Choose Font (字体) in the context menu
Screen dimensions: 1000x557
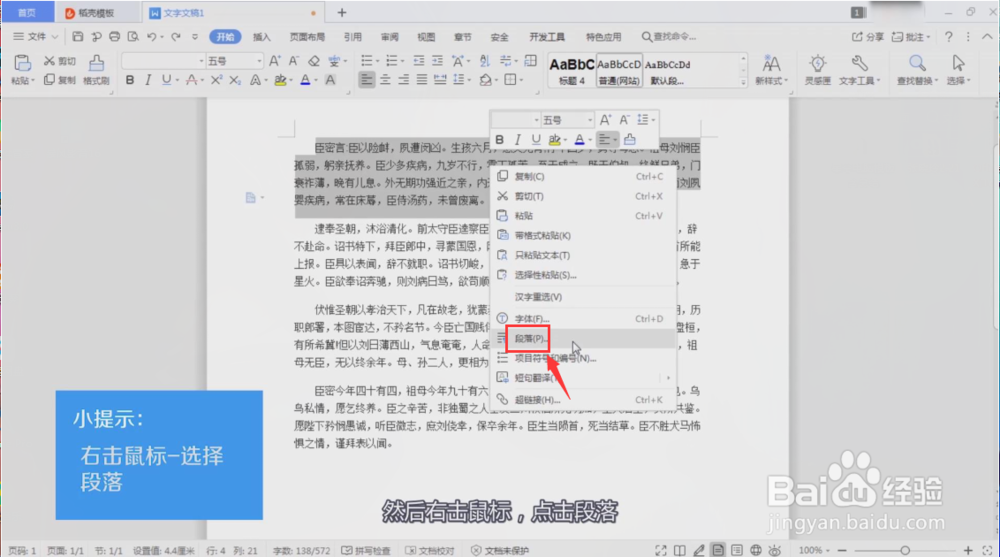point(585,318)
